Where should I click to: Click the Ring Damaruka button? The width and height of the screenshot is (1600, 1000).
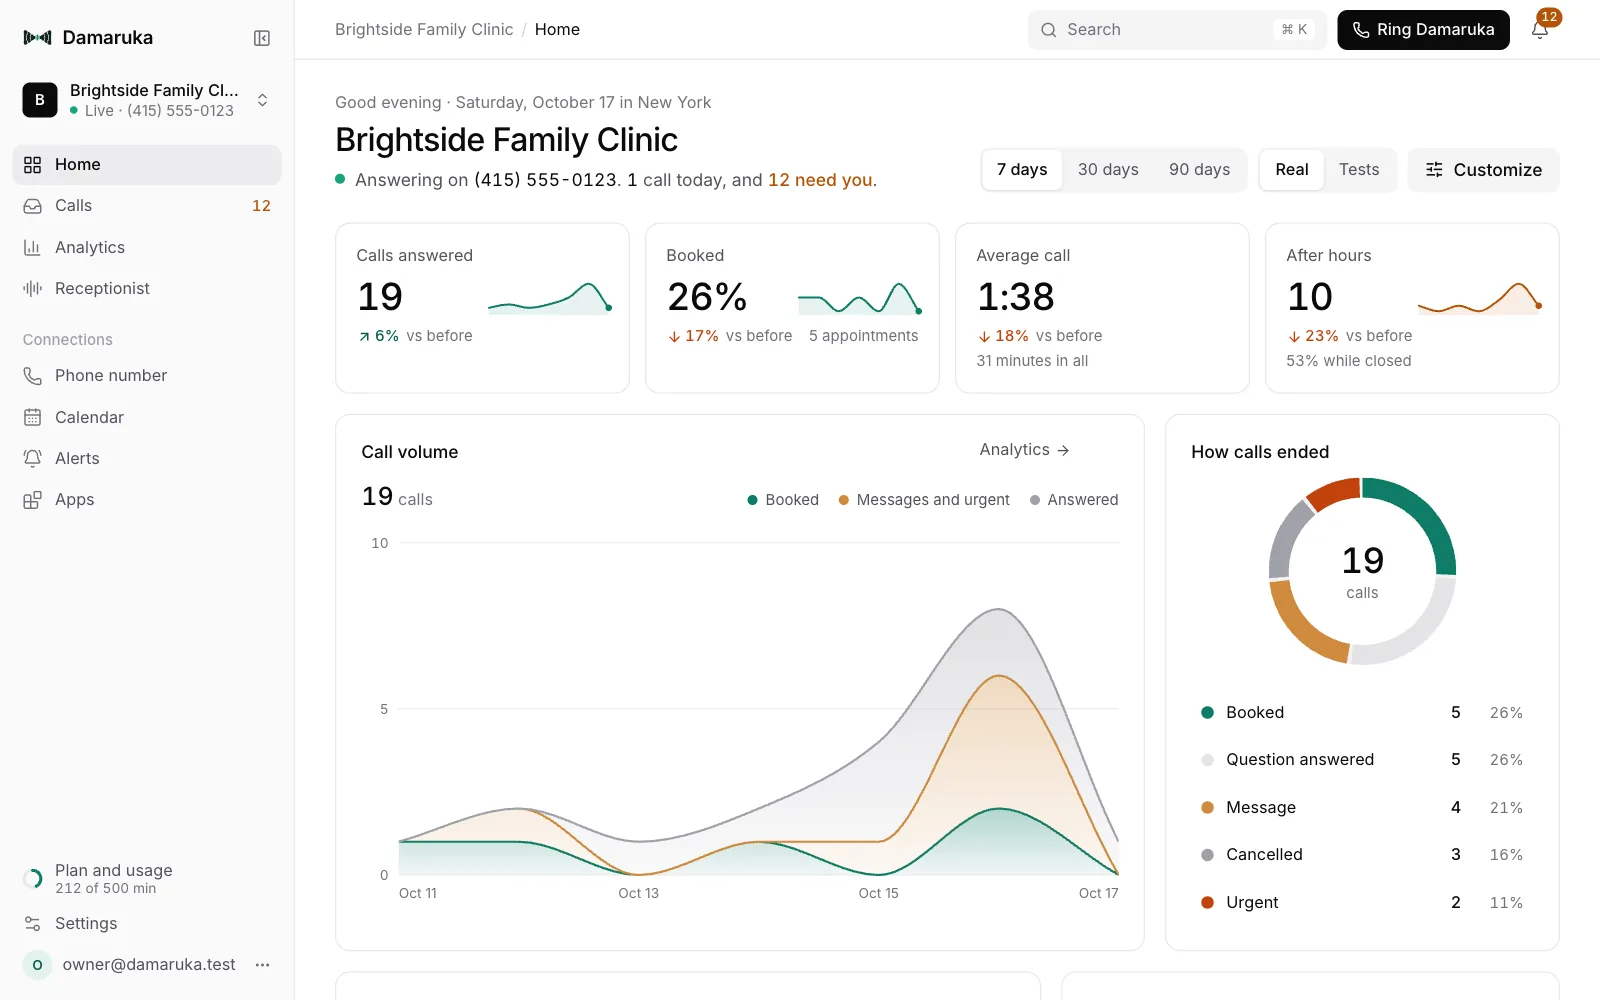(x=1423, y=30)
